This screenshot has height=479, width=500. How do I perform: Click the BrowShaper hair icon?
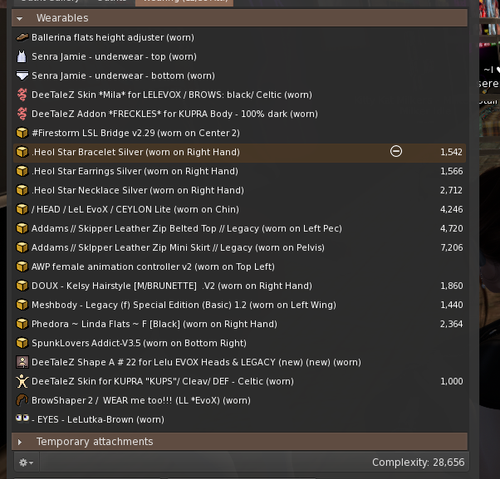pyautogui.click(x=22, y=400)
